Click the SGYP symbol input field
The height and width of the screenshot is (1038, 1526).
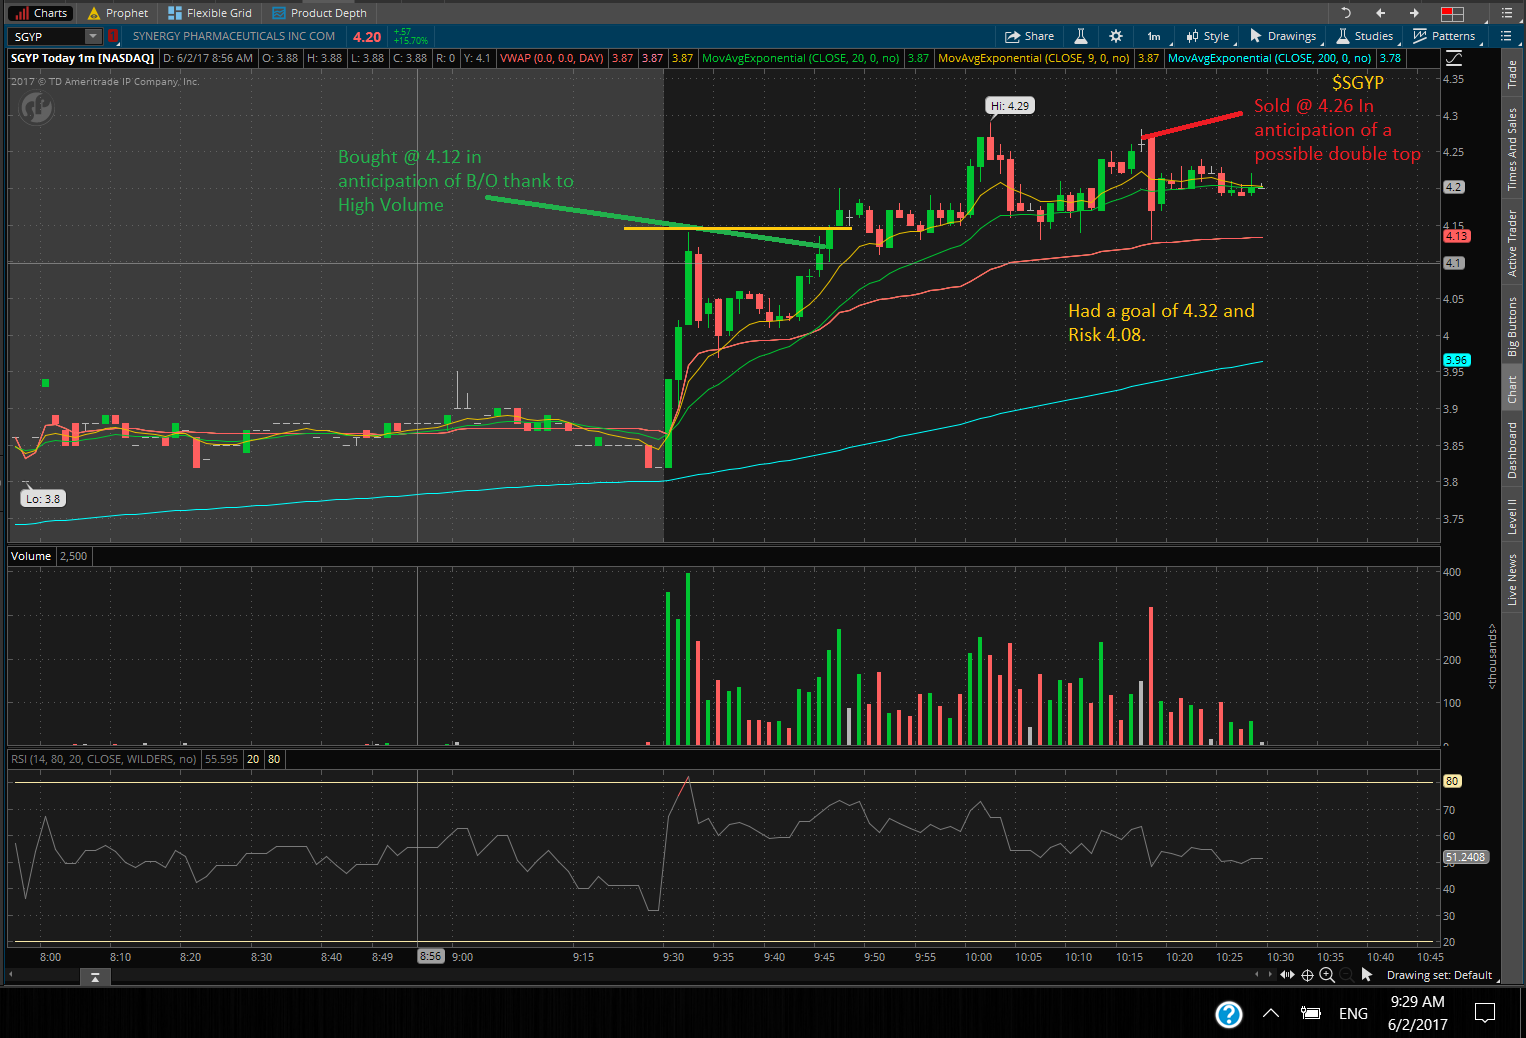point(47,36)
